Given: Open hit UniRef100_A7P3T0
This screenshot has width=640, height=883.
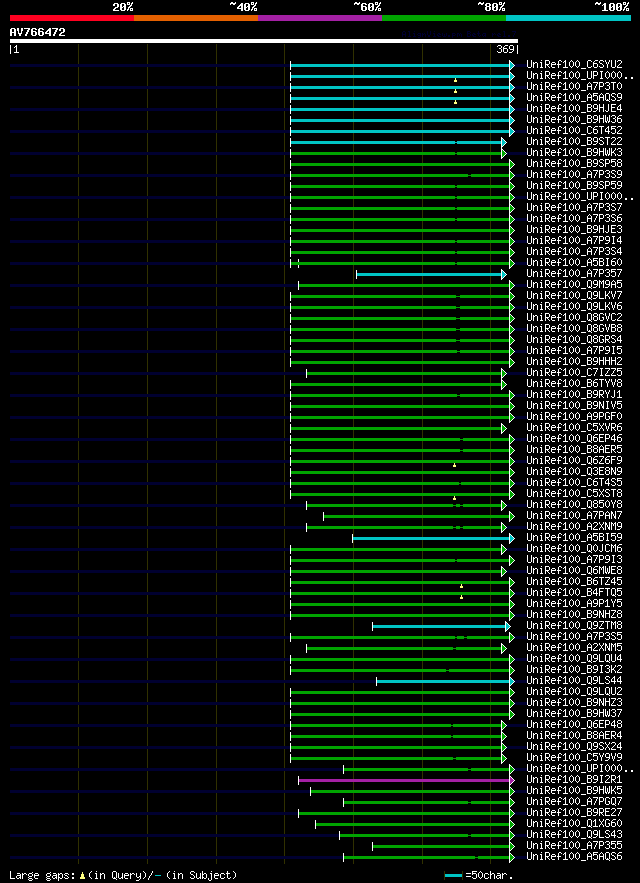Looking at the screenshot, I should [574, 86].
